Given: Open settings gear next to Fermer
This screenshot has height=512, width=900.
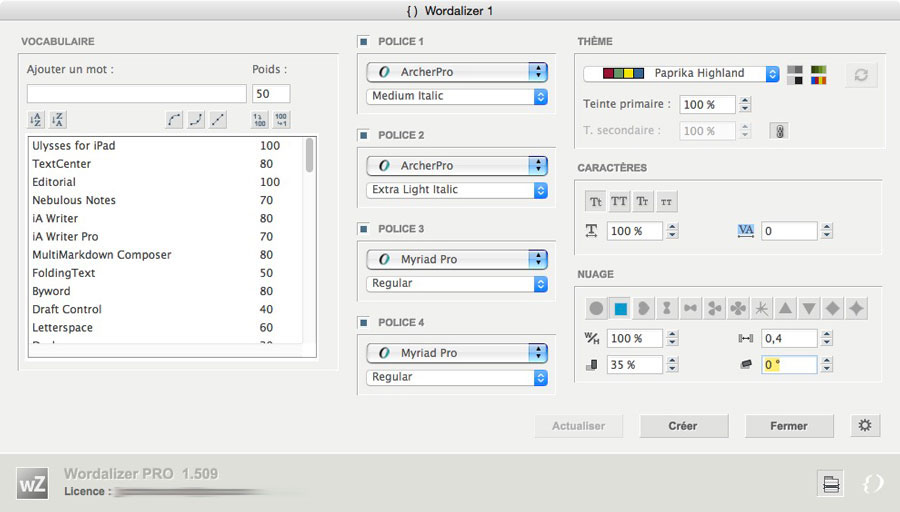Looking at the screenshot, I should (865, 425).
